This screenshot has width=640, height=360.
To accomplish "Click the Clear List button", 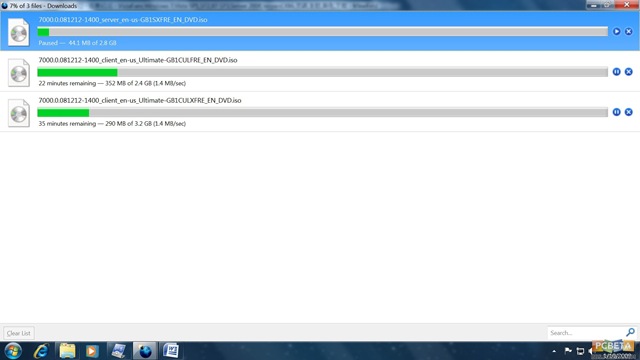I will pos(19,333).
